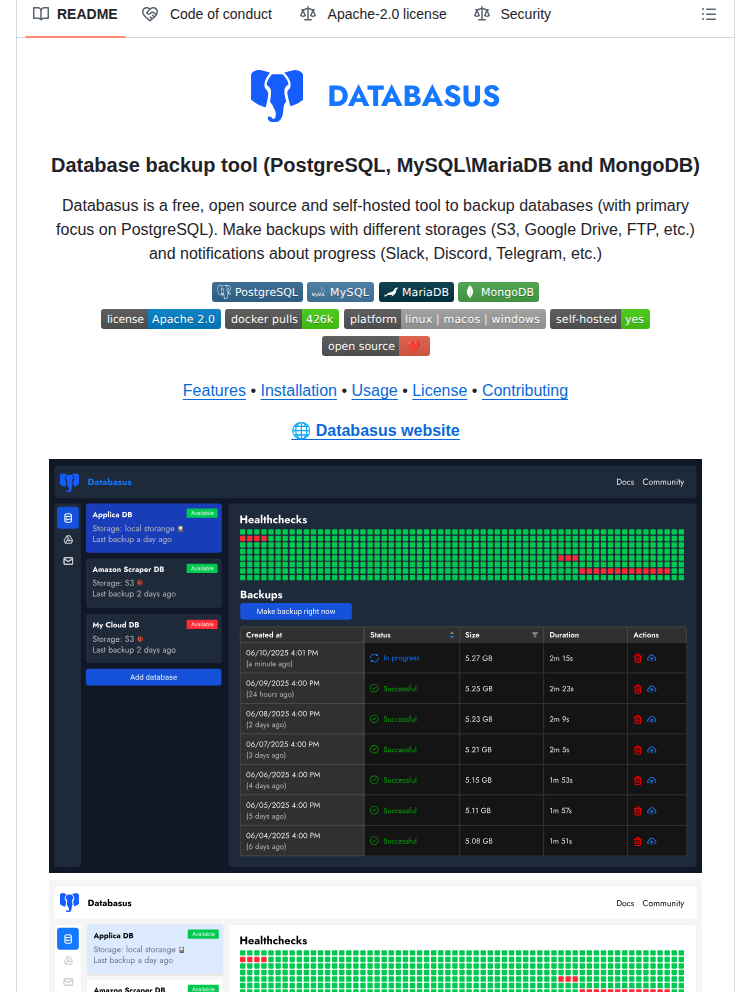751x992 pixels.
Task: Select storages sidebar icon in dark screenshot
Action: click(68, 540)
